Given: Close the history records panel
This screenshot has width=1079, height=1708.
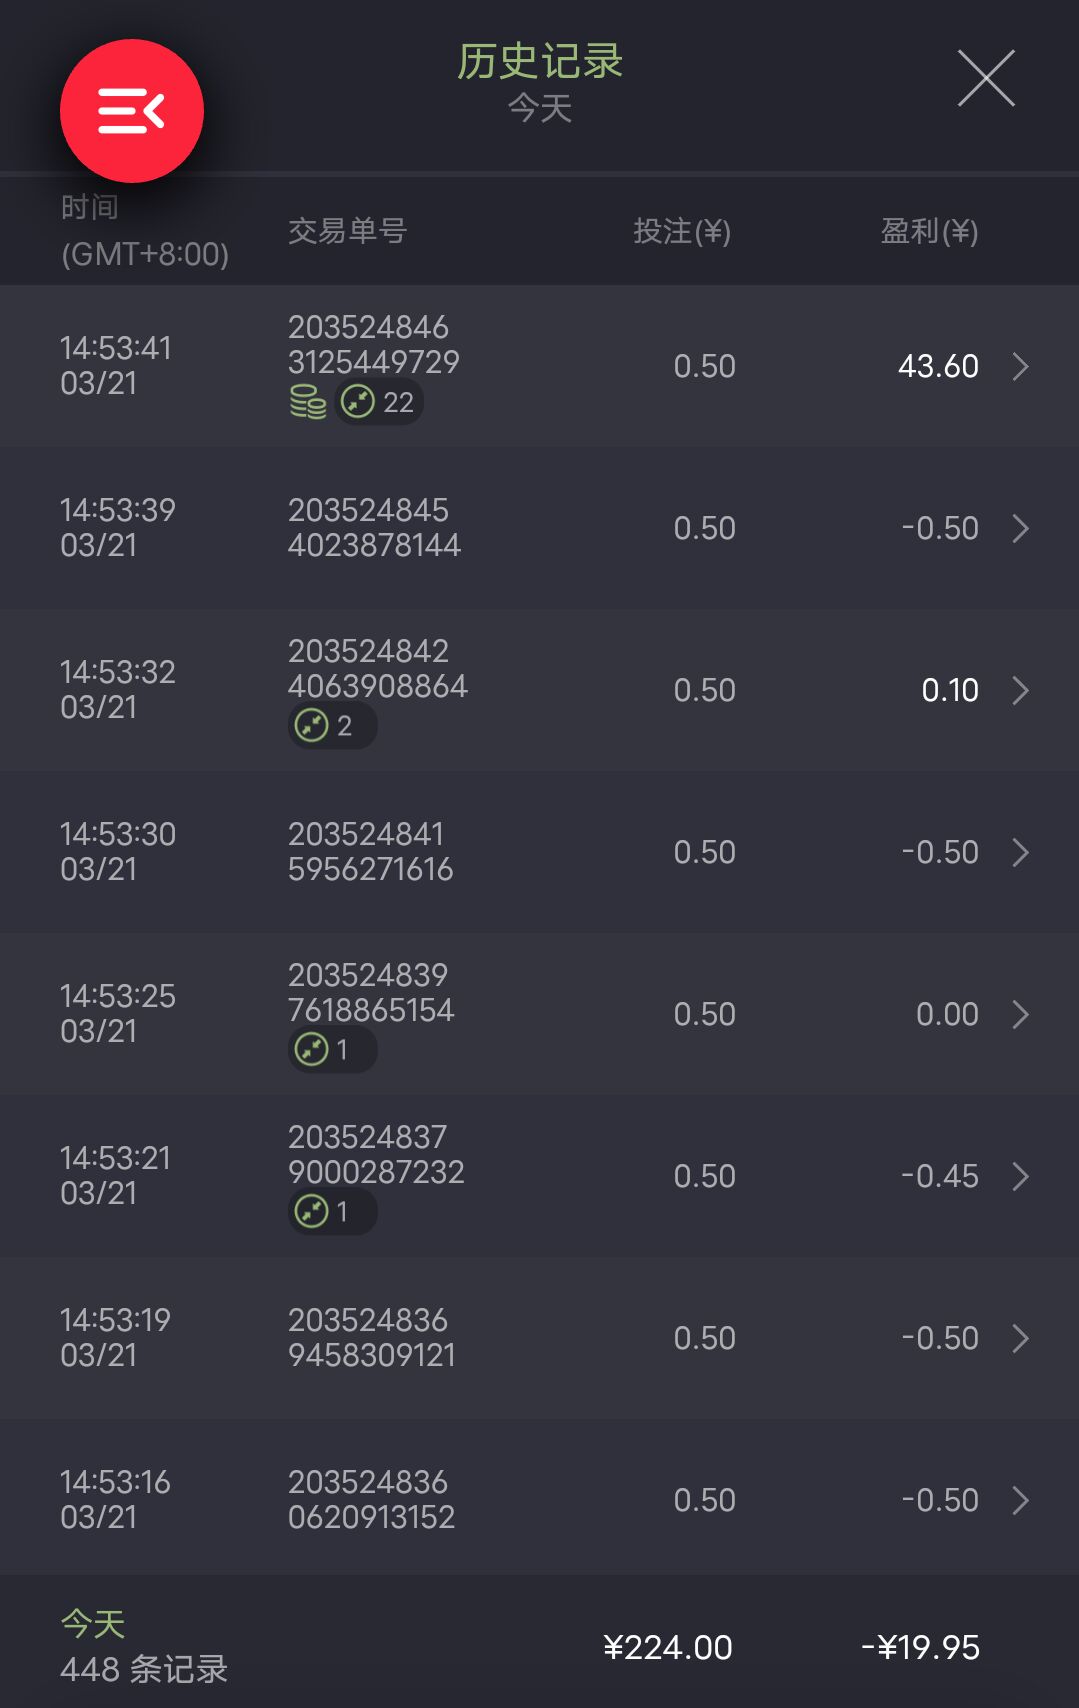Looking at the screenshot, I should (x=986, y=78).
